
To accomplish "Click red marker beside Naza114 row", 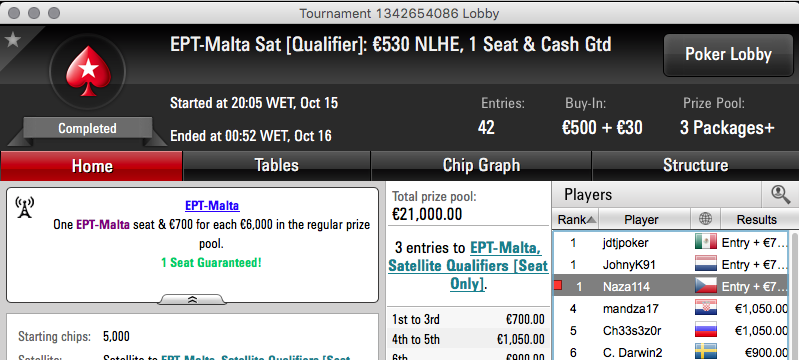I will click(x=558, y=286).
